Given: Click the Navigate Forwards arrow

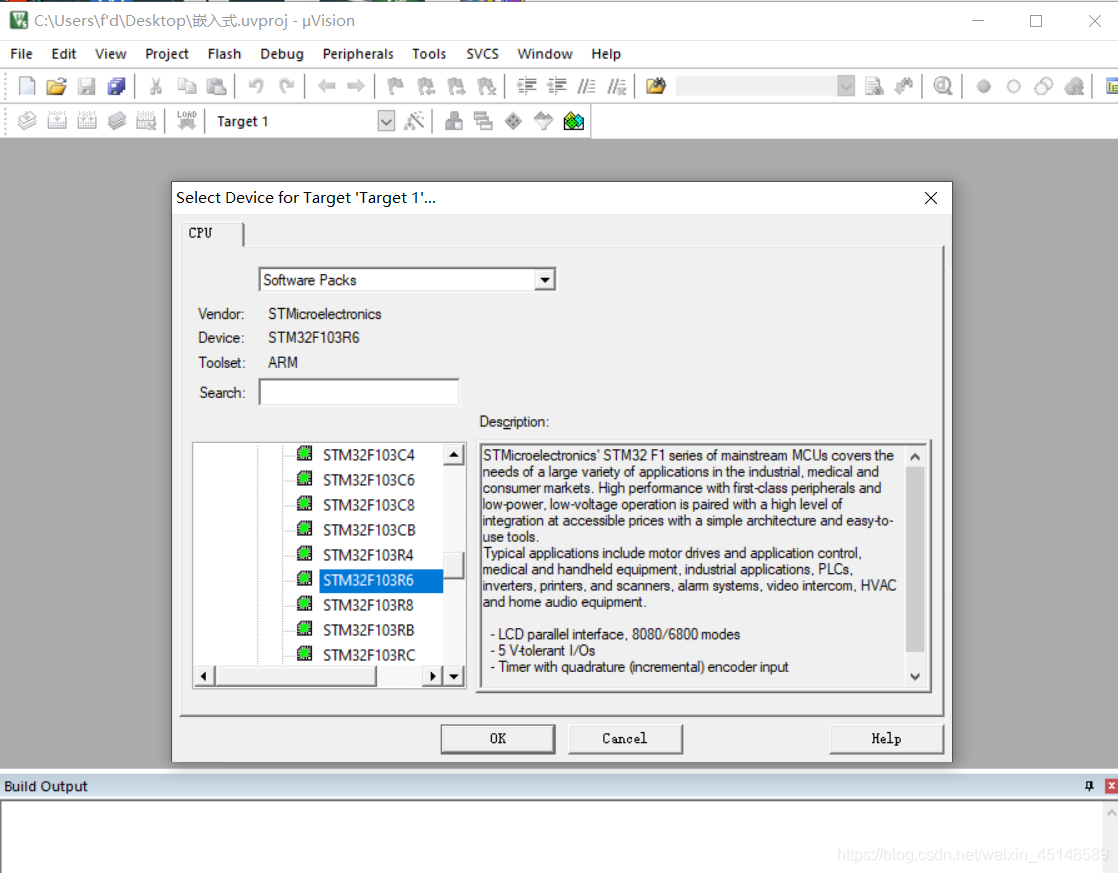Looking at the screenshot, I should click(356, 86).
